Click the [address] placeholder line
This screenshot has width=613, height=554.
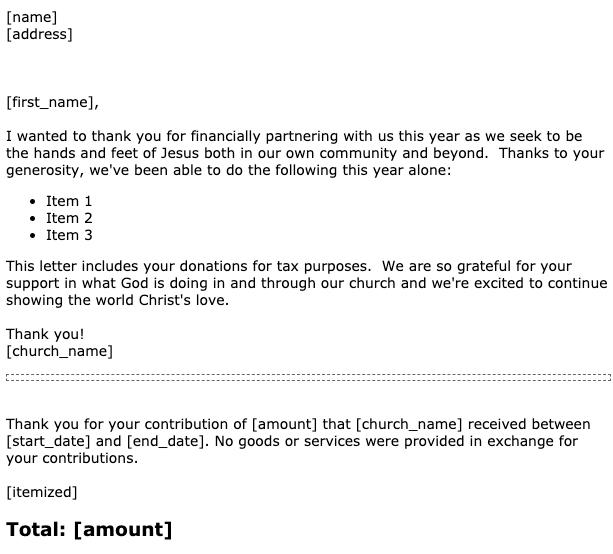tap(39, 34)
